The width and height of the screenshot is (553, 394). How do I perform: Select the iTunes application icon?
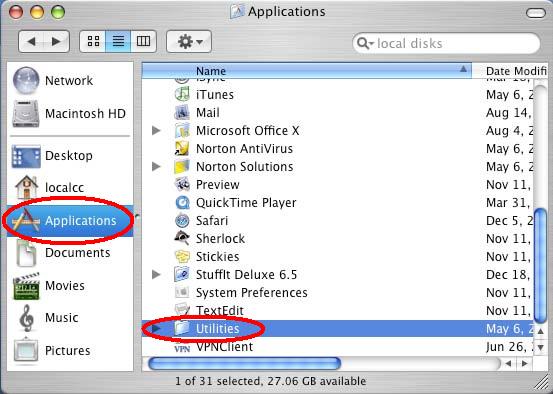182,95
